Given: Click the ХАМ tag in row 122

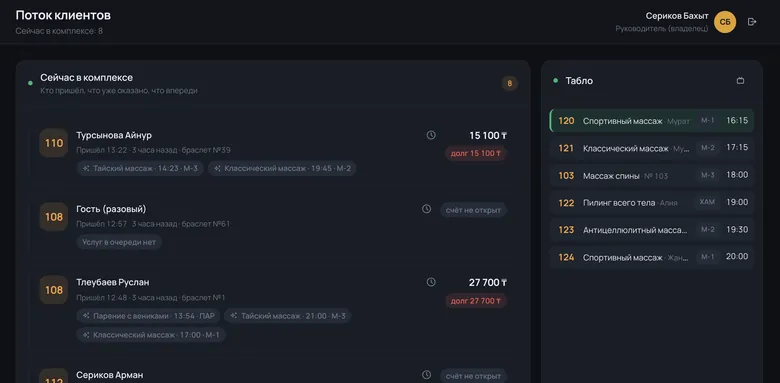Looking at the screenshot, I should [707, 202].
